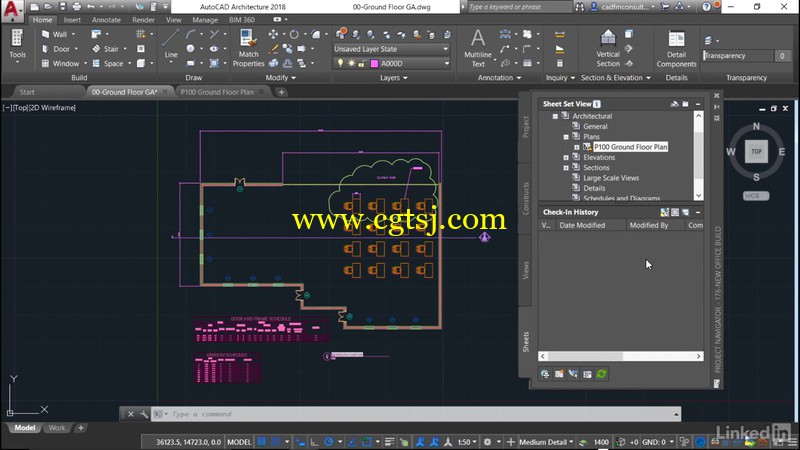
Task: Toggle layer on/off lightbulb for A000D
Action: [x=340, y=63]
